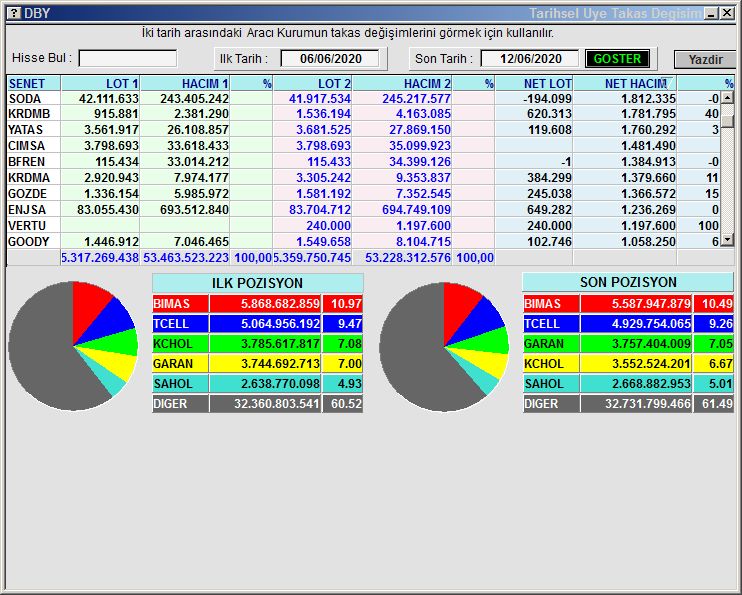Click the SON POZISYON pie chart
742x595 pixels.
click(444, 347)
